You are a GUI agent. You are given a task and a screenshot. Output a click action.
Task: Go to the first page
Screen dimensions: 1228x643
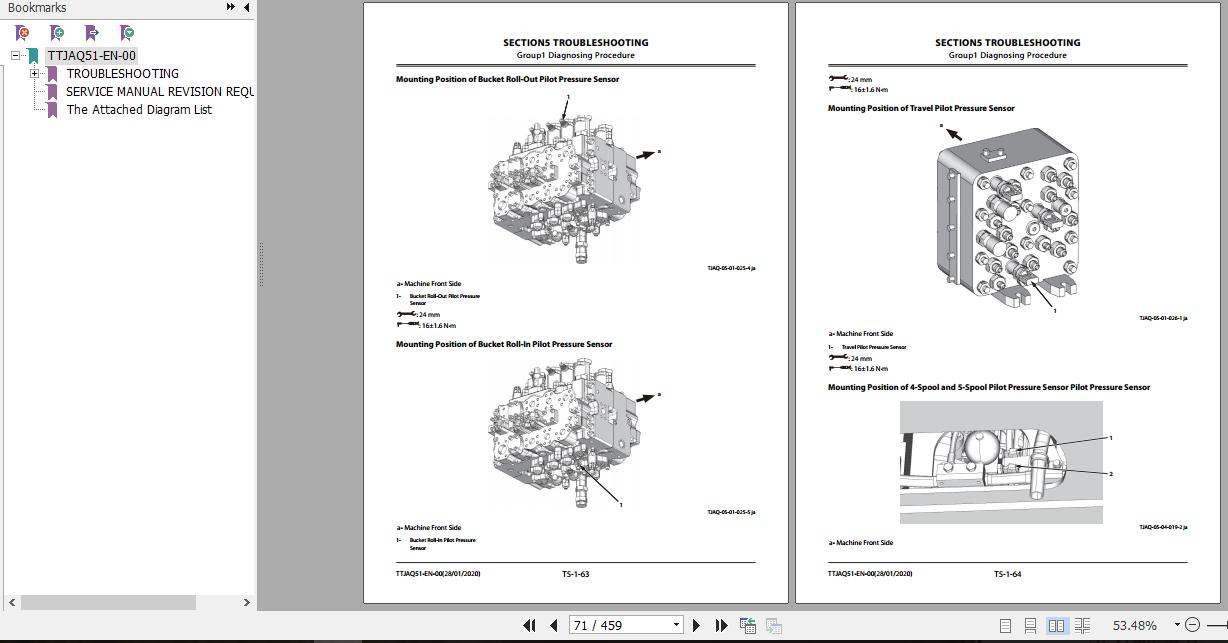(529, 625)
